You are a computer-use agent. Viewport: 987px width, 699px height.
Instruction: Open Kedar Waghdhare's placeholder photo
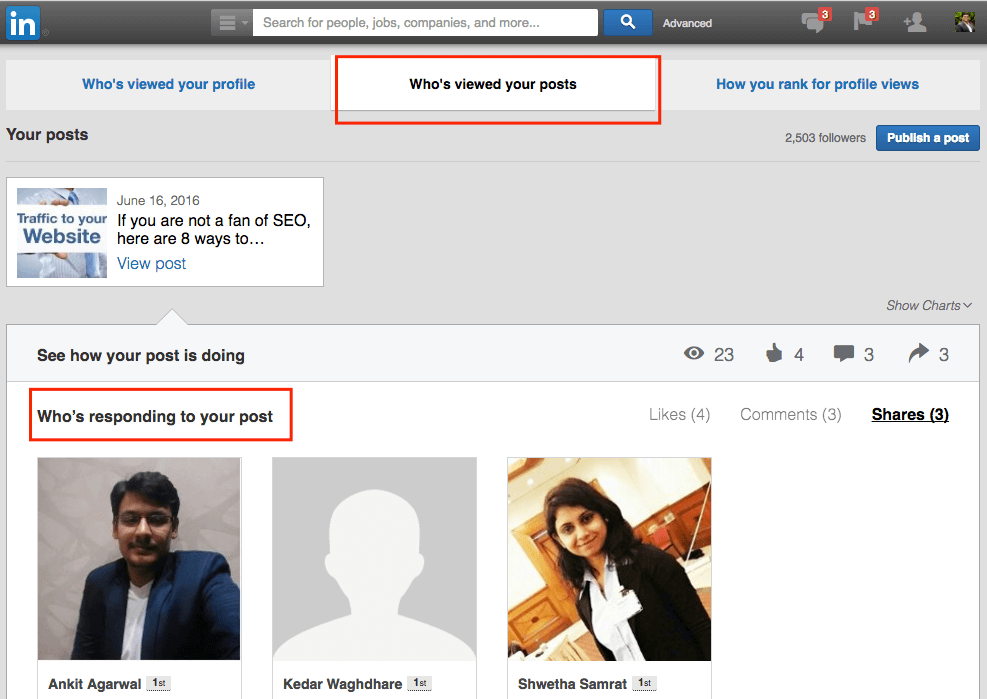click(375, 559)
